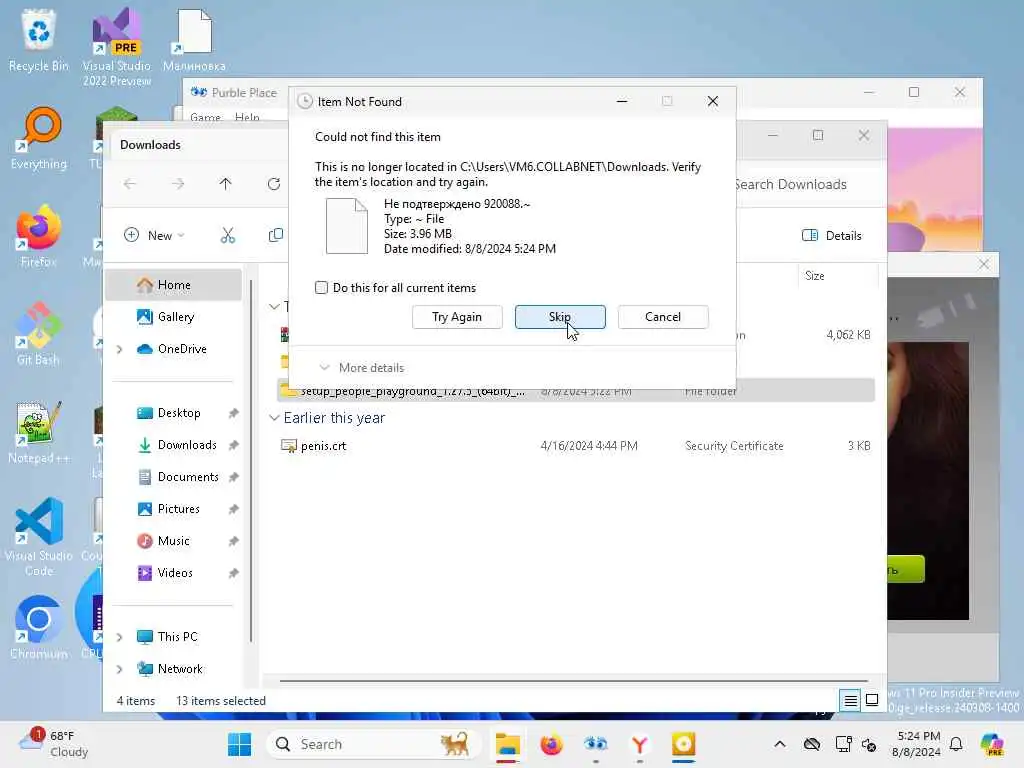Cancel the Item Not Found dialog
Screen dimensions: 1024x768
[x=663, y=317]
